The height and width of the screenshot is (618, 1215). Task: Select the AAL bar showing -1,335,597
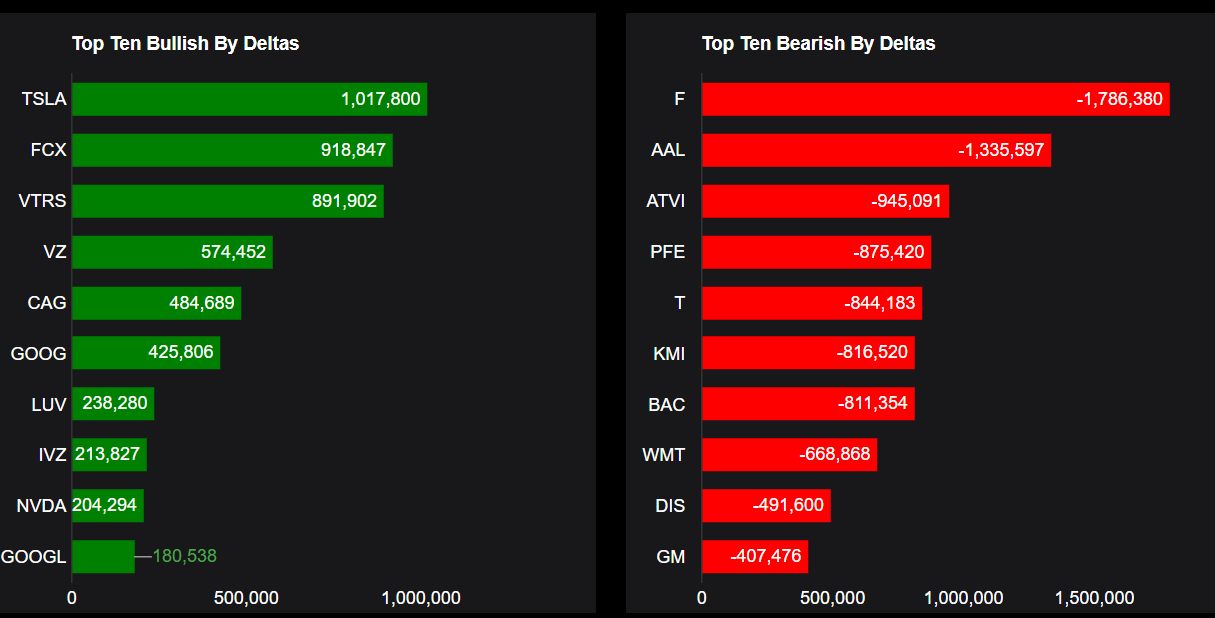coord(876,150)
